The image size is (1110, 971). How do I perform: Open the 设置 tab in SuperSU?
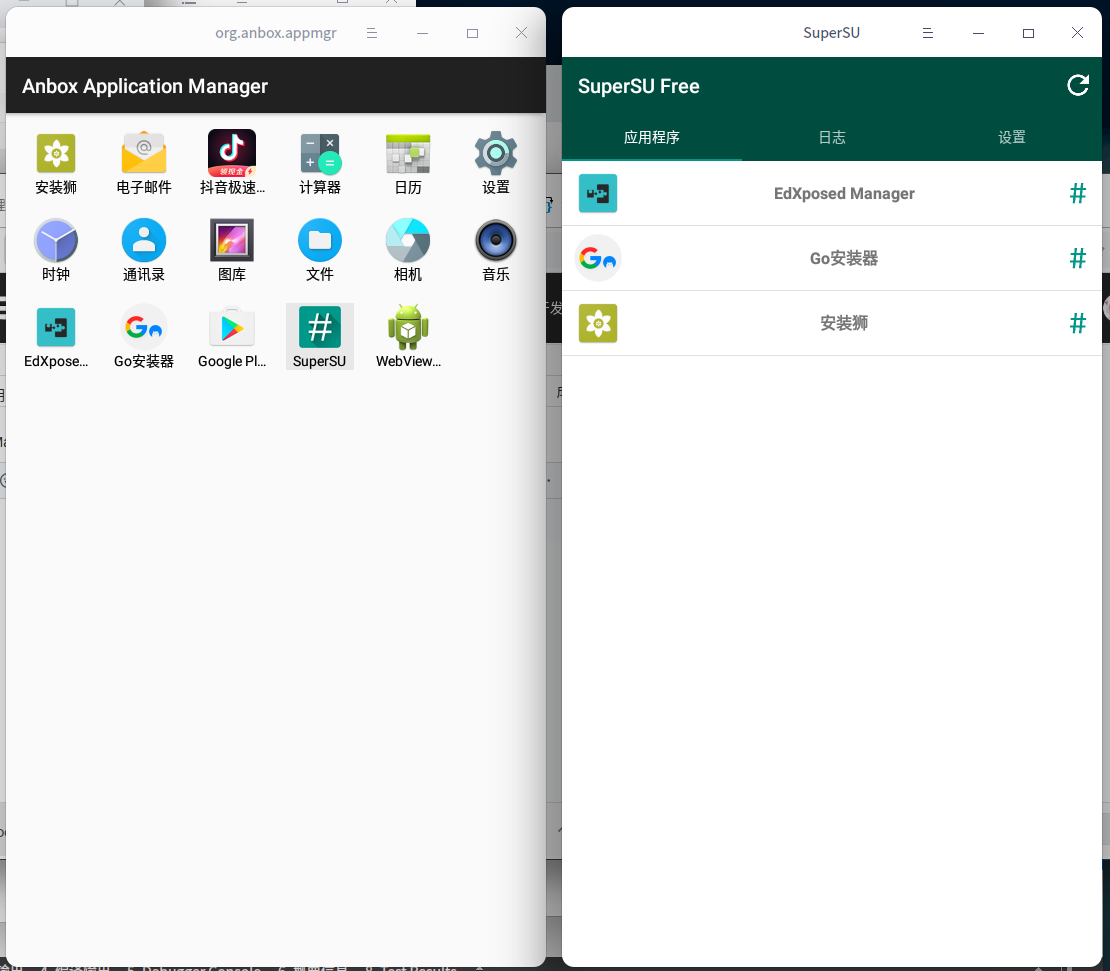(x=1012, y=137)
